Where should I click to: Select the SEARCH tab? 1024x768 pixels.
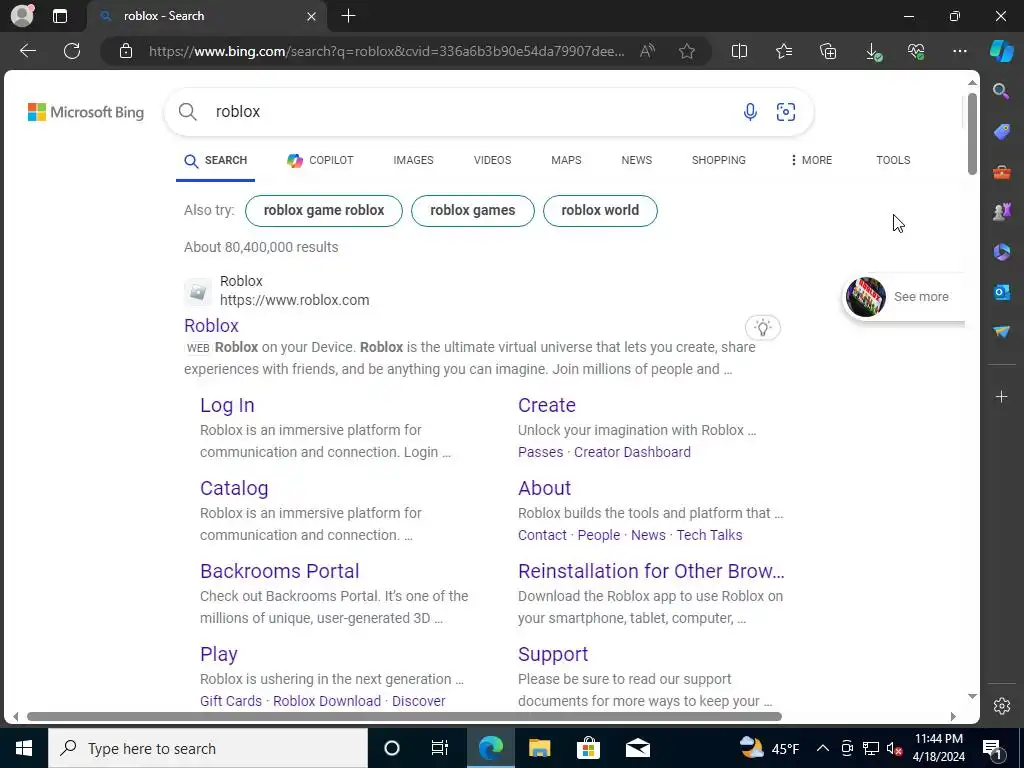216,160
